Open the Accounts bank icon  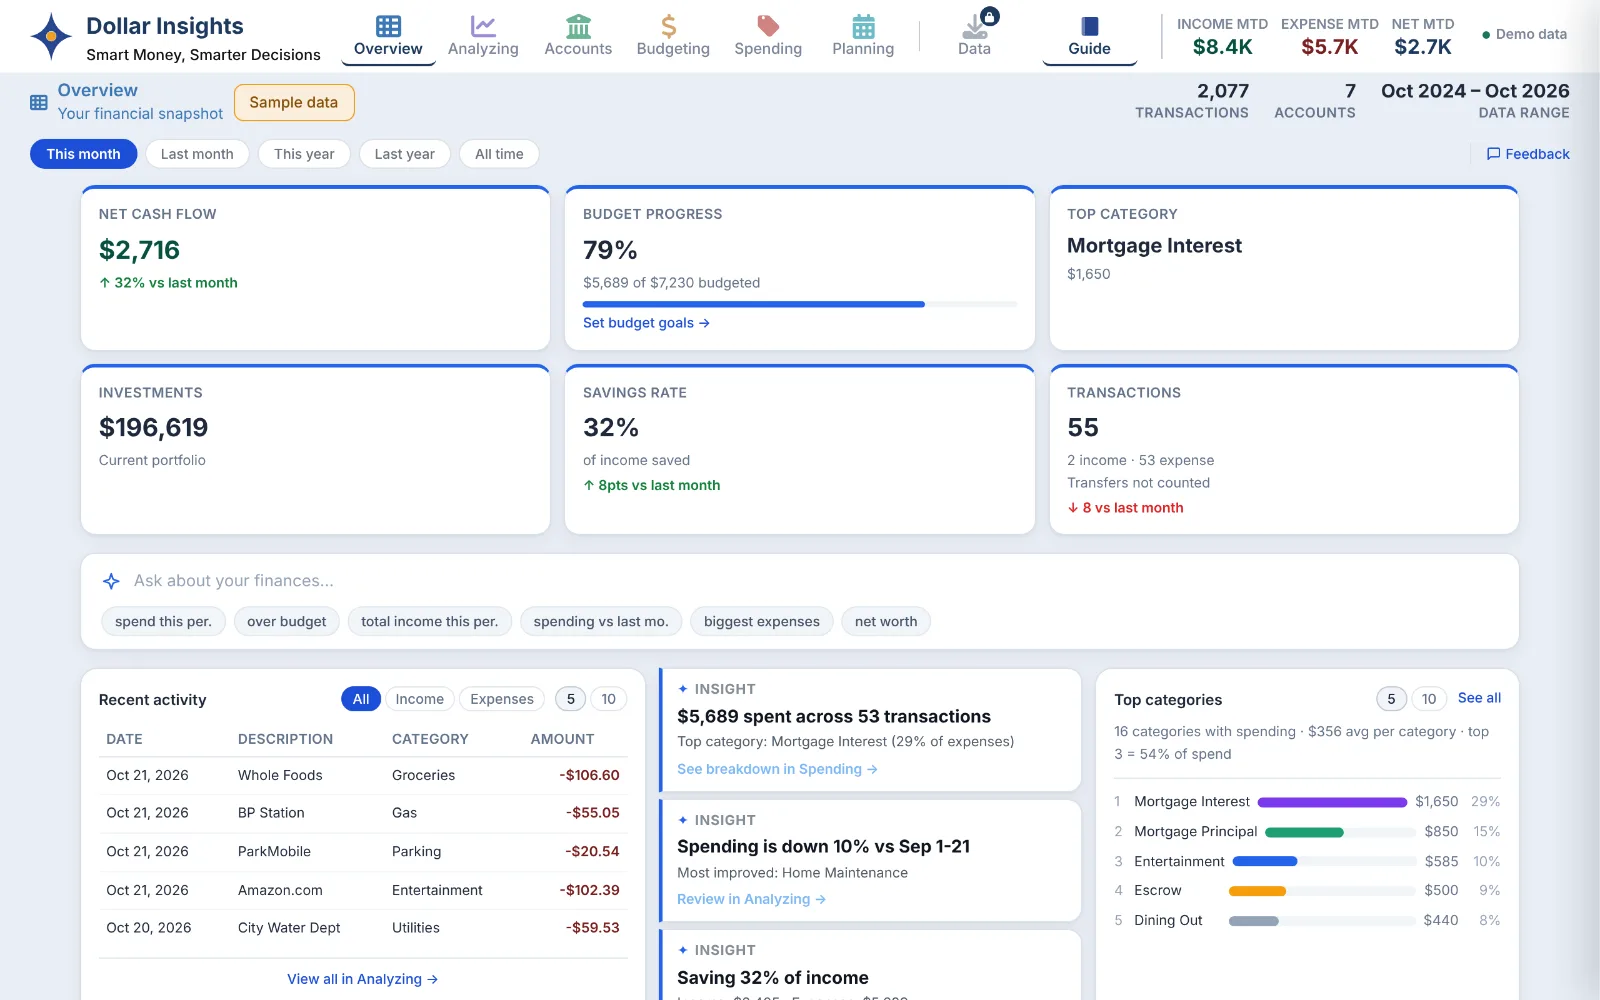[x=578, y=26]
